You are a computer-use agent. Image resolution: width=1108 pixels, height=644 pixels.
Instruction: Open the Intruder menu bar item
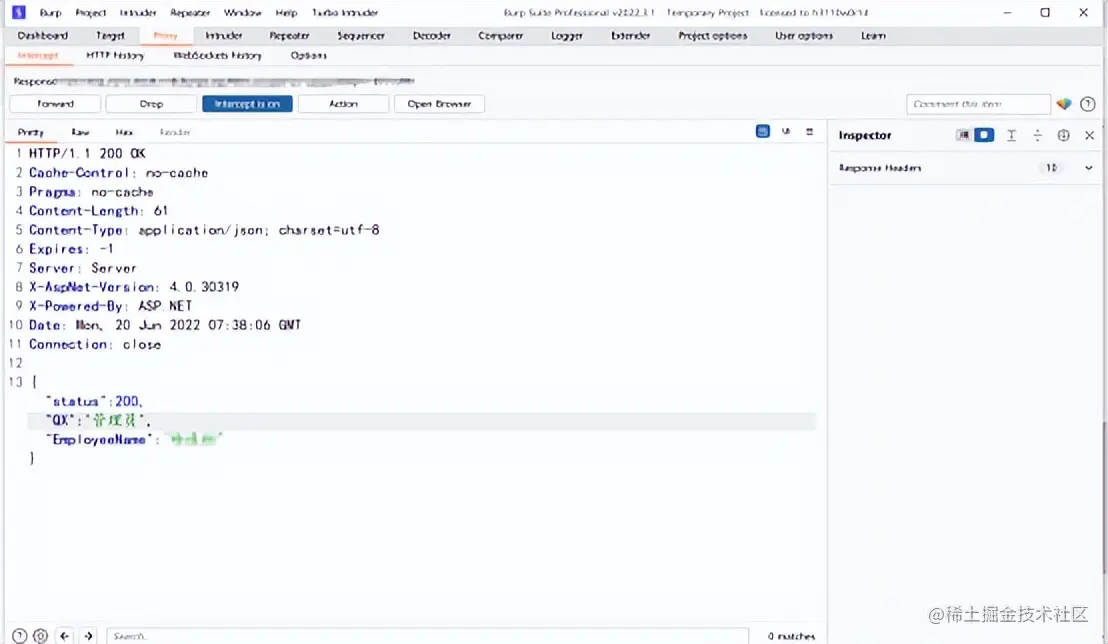point(138,13)
